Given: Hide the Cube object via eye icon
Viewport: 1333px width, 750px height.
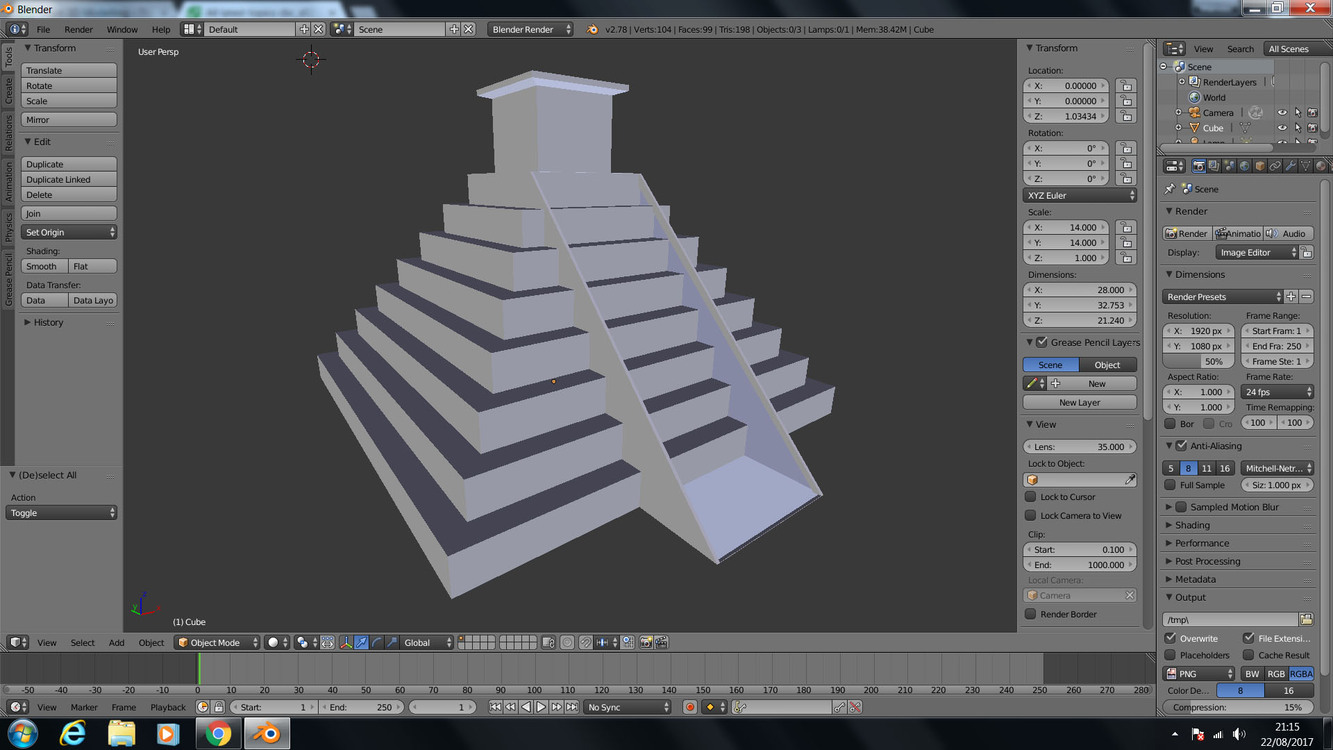Looking at the screenshot, I should pos(1282,128).
